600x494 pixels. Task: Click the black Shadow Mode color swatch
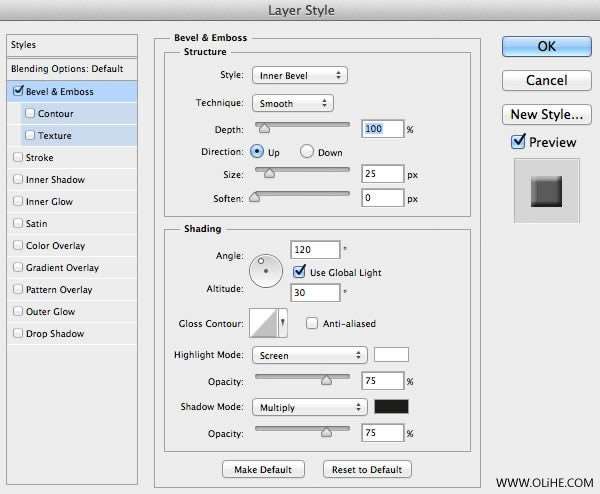coord(391,407)
